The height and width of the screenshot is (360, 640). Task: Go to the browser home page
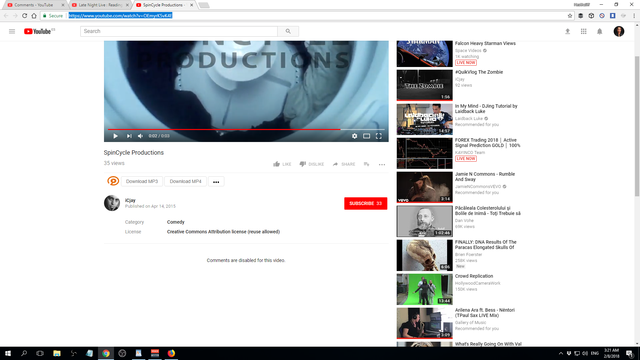[x=34, y=16]
